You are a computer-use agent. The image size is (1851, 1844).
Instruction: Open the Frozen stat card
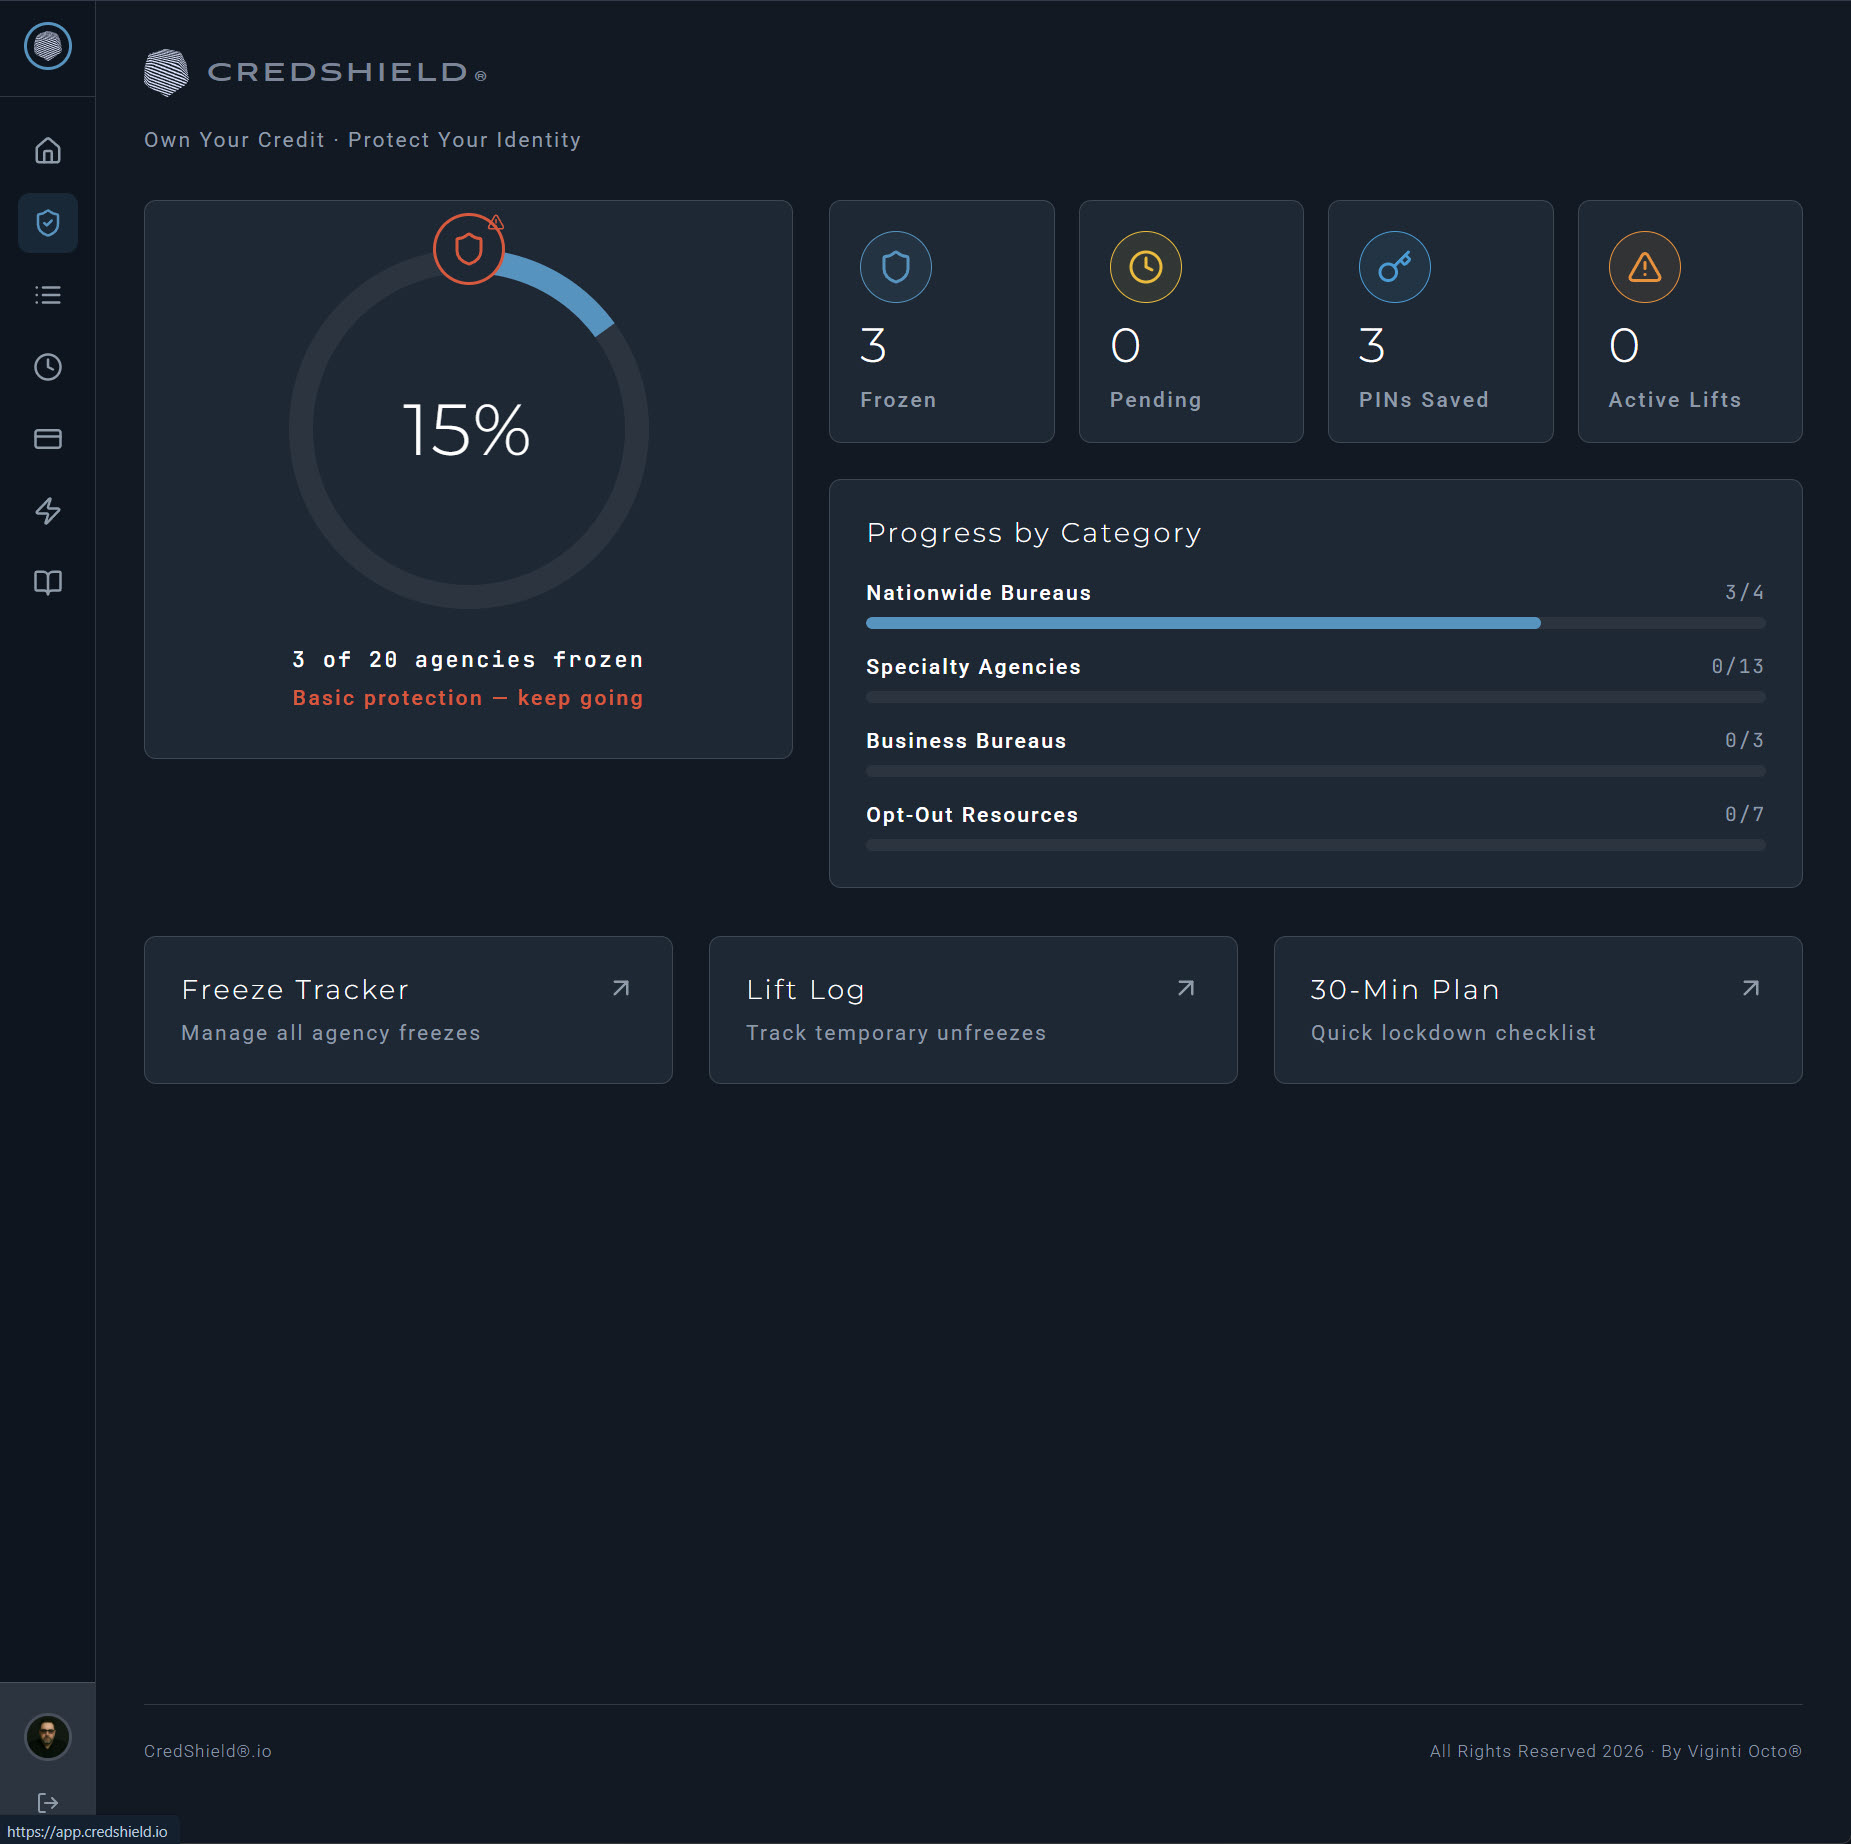coord(942,321)
